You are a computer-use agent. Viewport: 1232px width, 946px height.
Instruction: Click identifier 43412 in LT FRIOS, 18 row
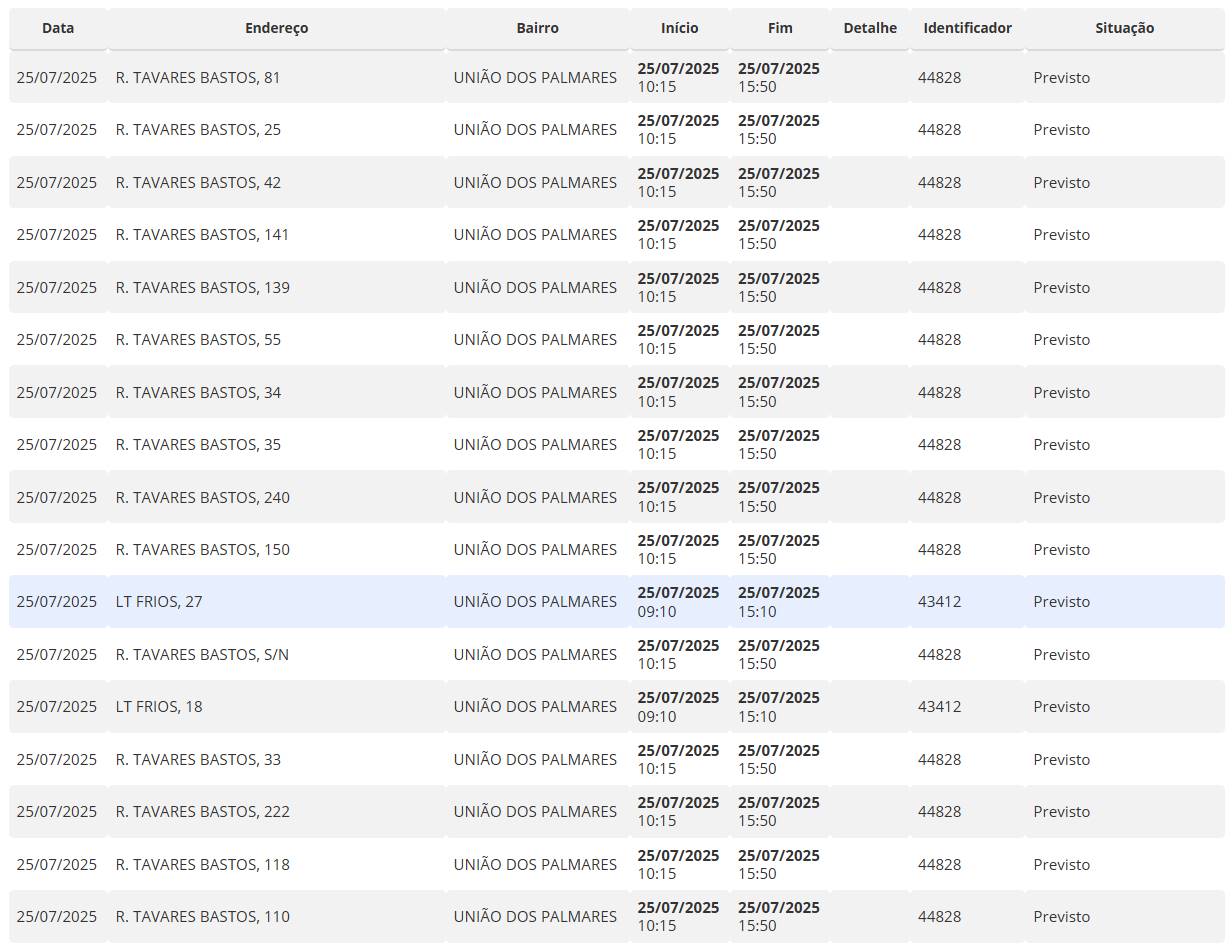click(939, 706)
